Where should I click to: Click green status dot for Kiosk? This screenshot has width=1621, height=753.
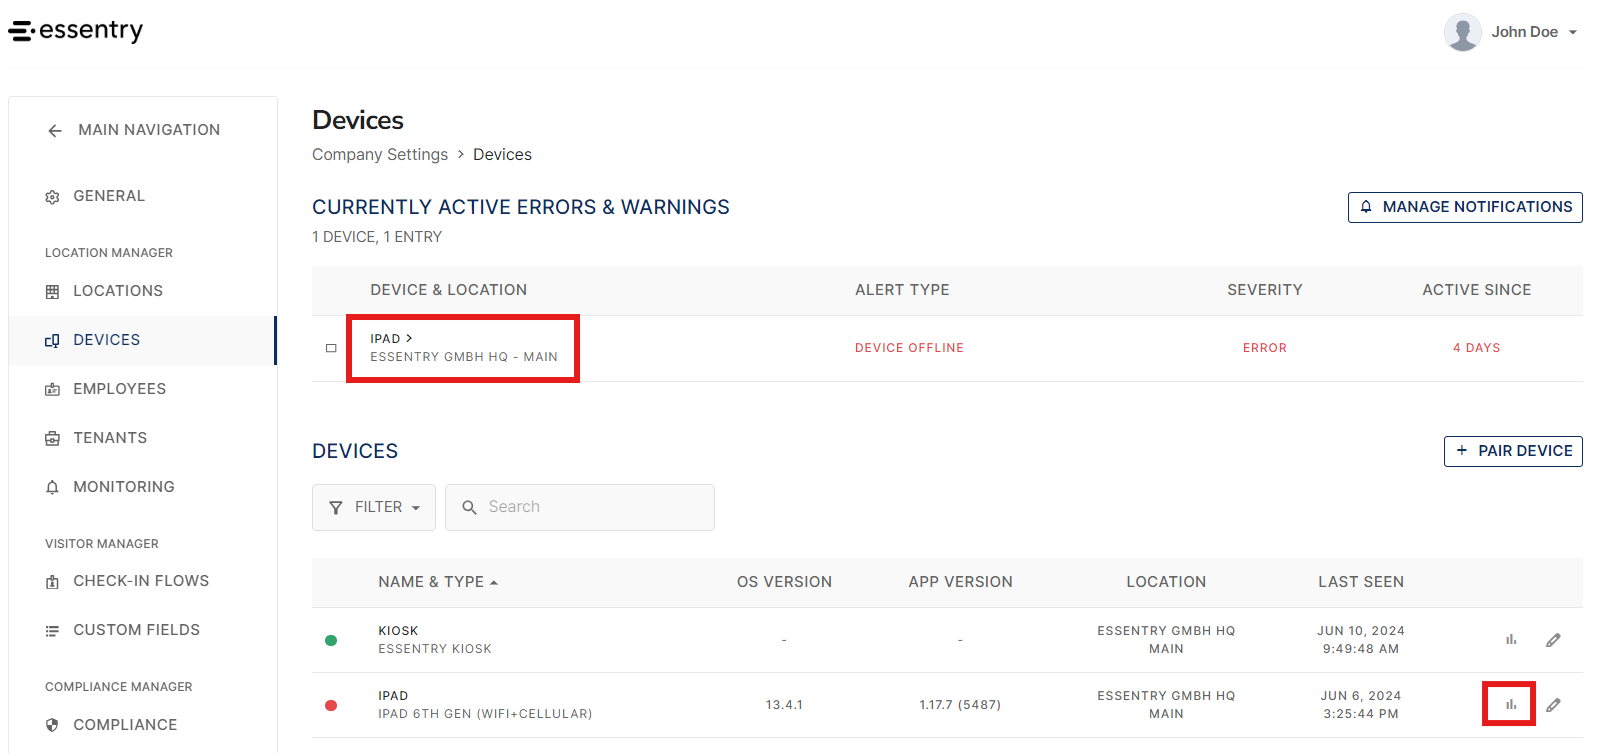pyautogui.click(x=331, y=640)
